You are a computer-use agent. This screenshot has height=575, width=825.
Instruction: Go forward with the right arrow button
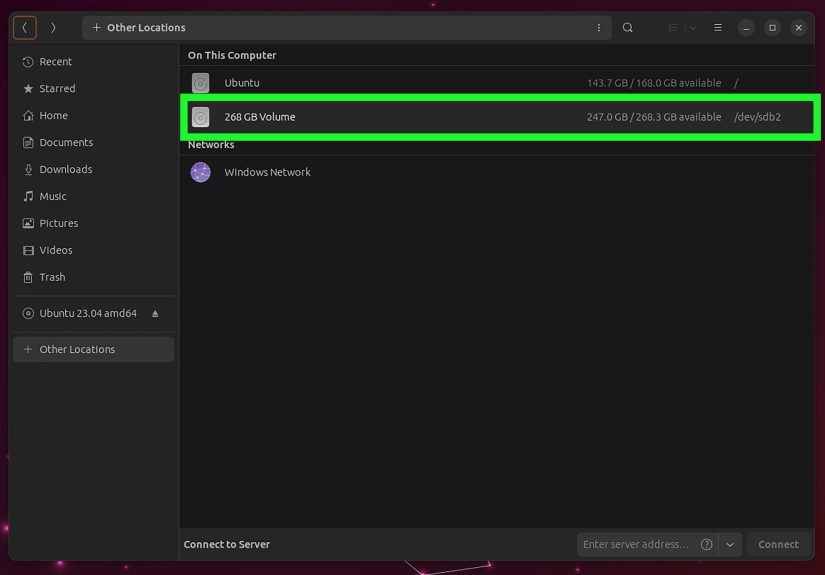coord(53,27)
